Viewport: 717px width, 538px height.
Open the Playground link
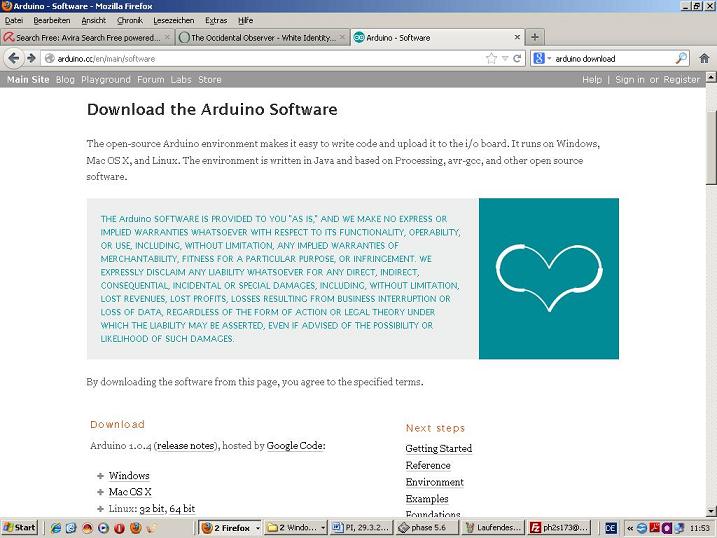106,80
